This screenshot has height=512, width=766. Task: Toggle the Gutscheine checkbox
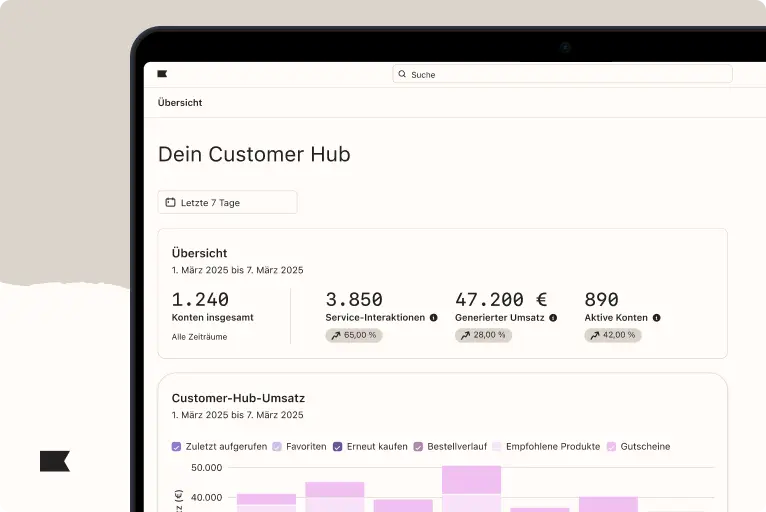point(611,447)
